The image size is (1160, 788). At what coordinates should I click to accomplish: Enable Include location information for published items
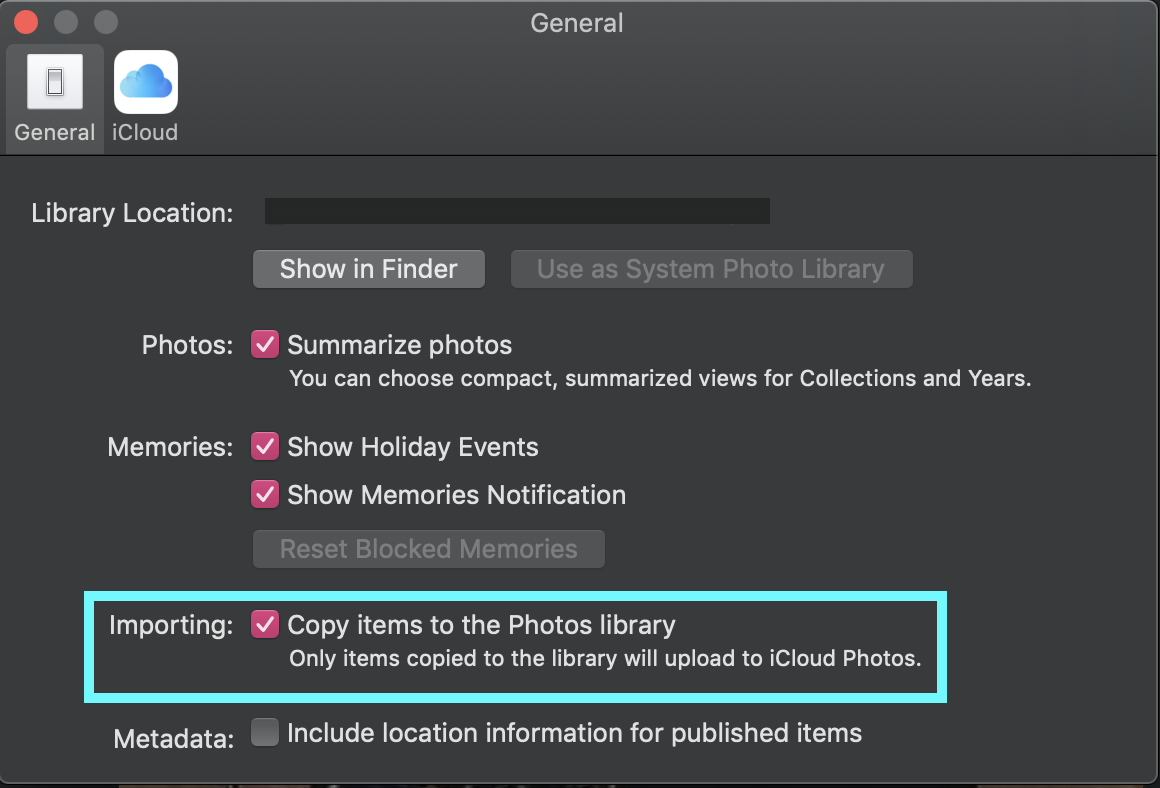click(265, 733)
